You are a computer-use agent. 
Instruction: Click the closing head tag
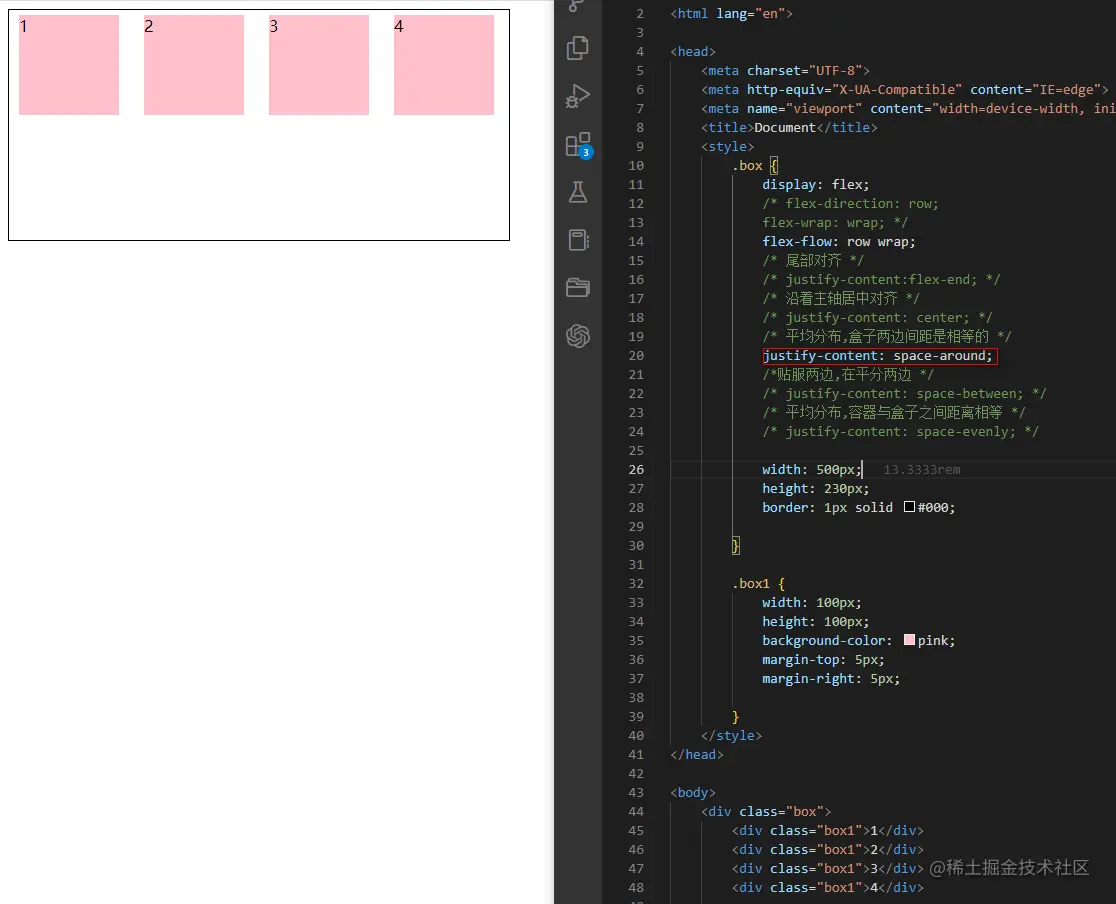[x=697, y=755]
